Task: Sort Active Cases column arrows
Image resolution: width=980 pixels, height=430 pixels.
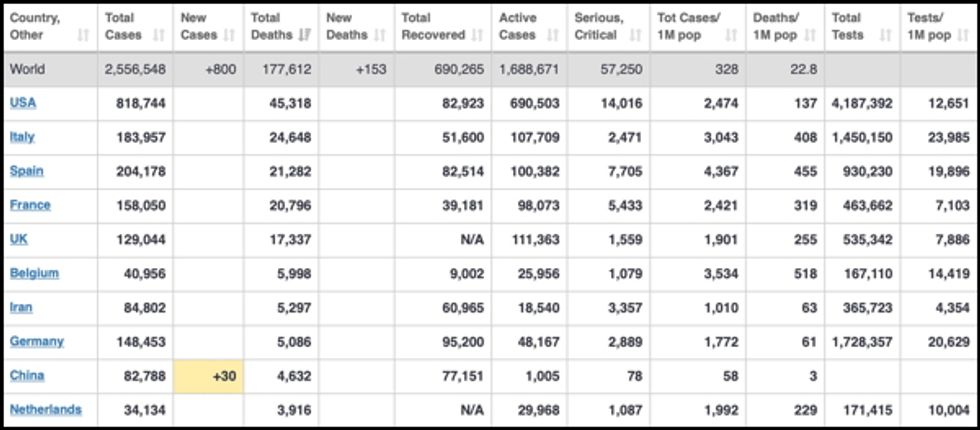Action: pyautogui.click(x=552, y=36)
